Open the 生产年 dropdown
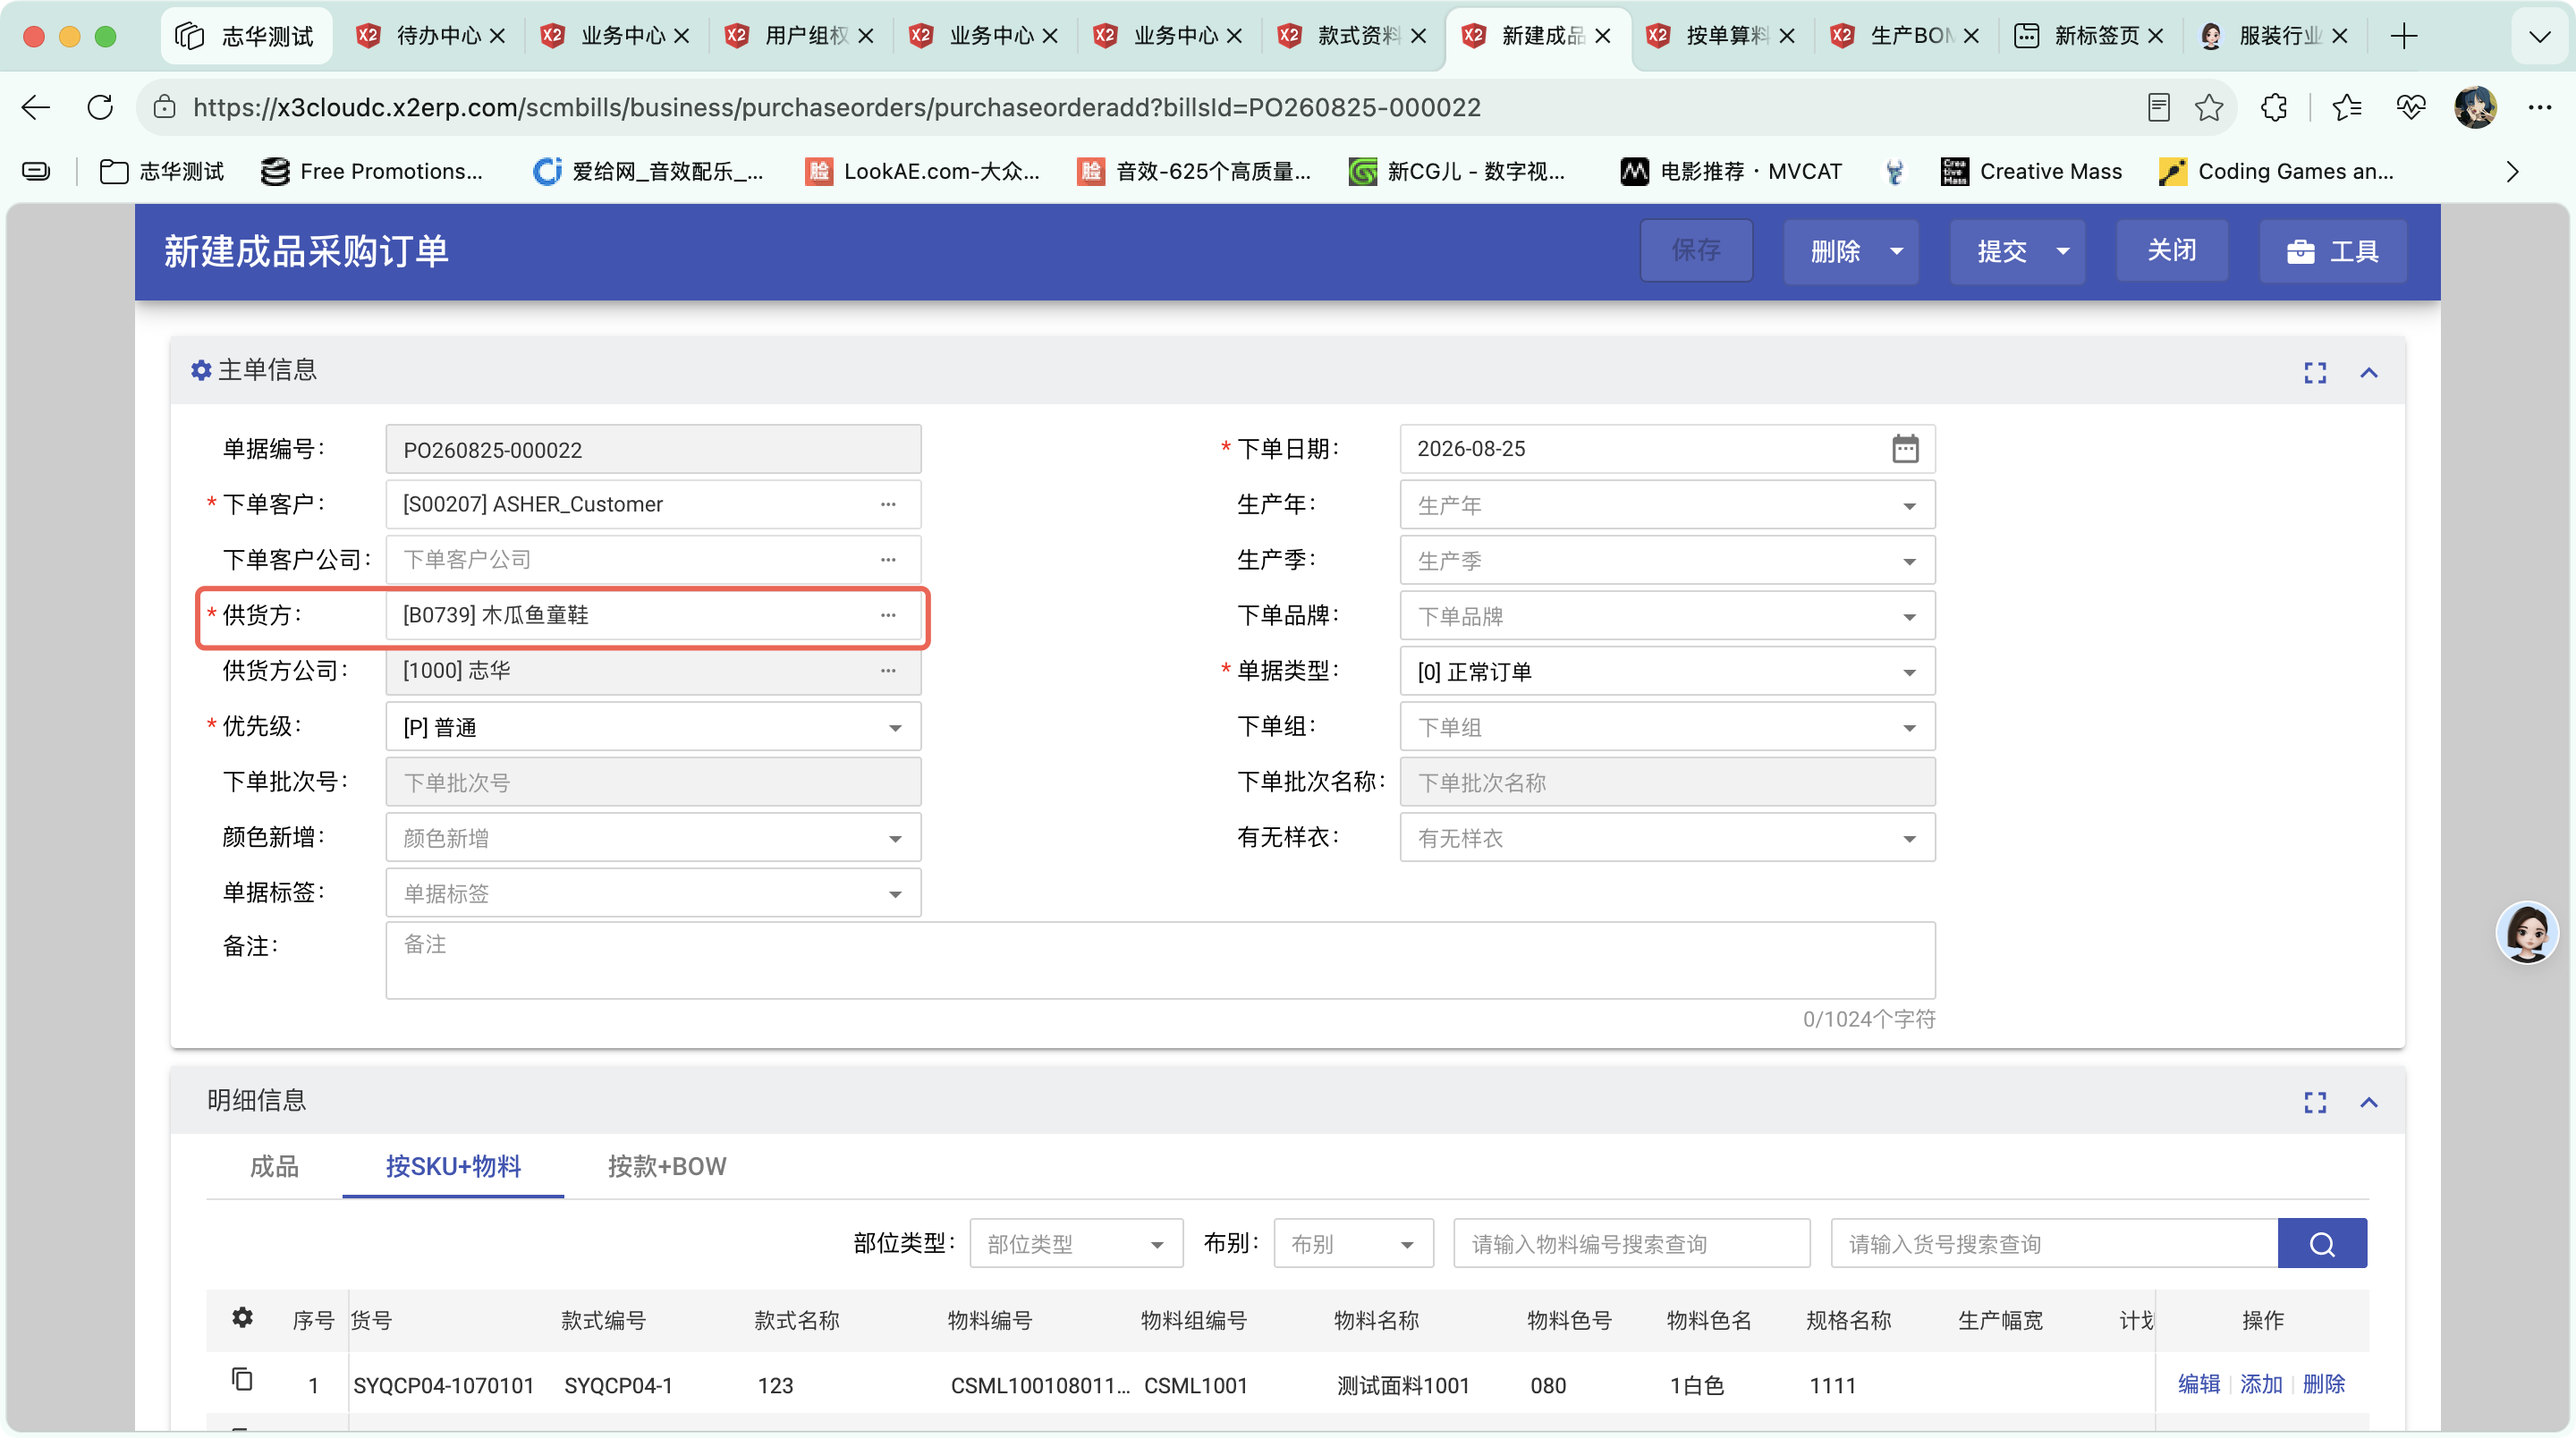Screen dimensions: 2576x1438 (x=1667, y=505)
